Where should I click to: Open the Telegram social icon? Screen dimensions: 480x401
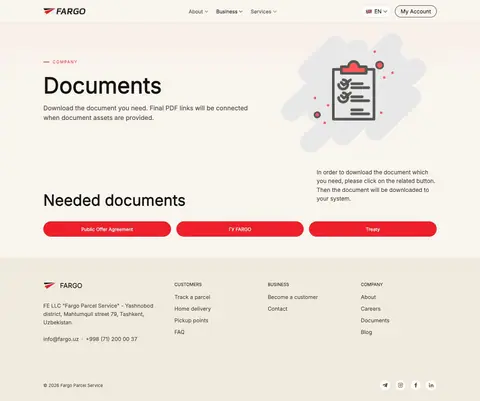385,385
